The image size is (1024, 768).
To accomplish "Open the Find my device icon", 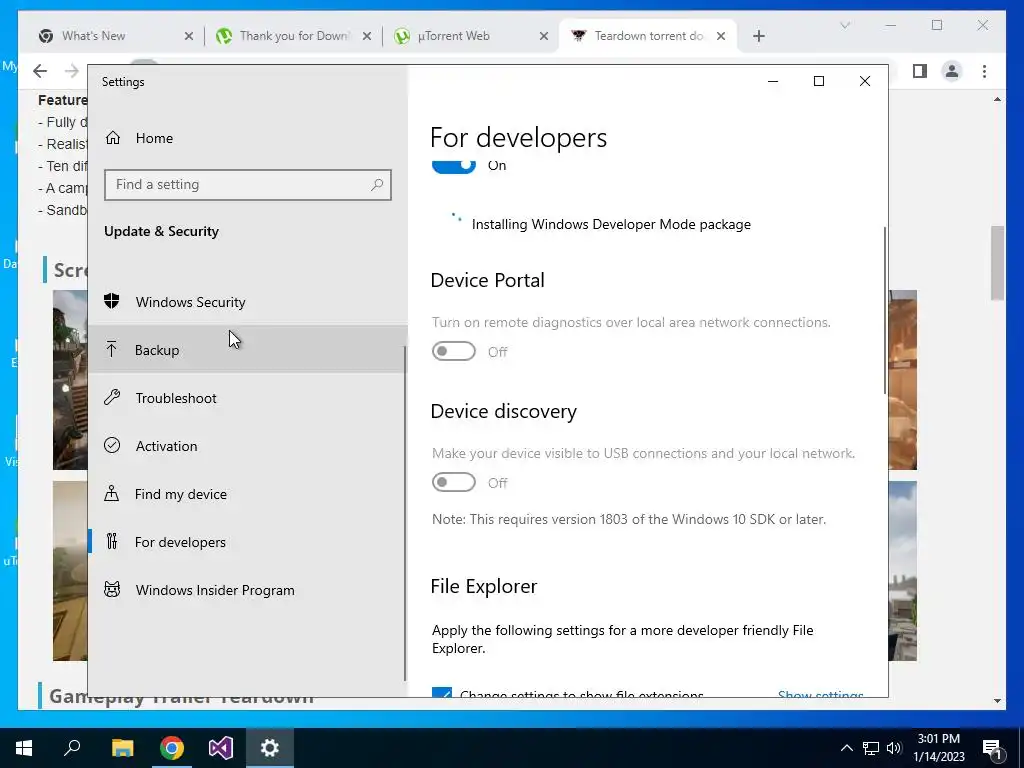I will click(x=112, y=494).
